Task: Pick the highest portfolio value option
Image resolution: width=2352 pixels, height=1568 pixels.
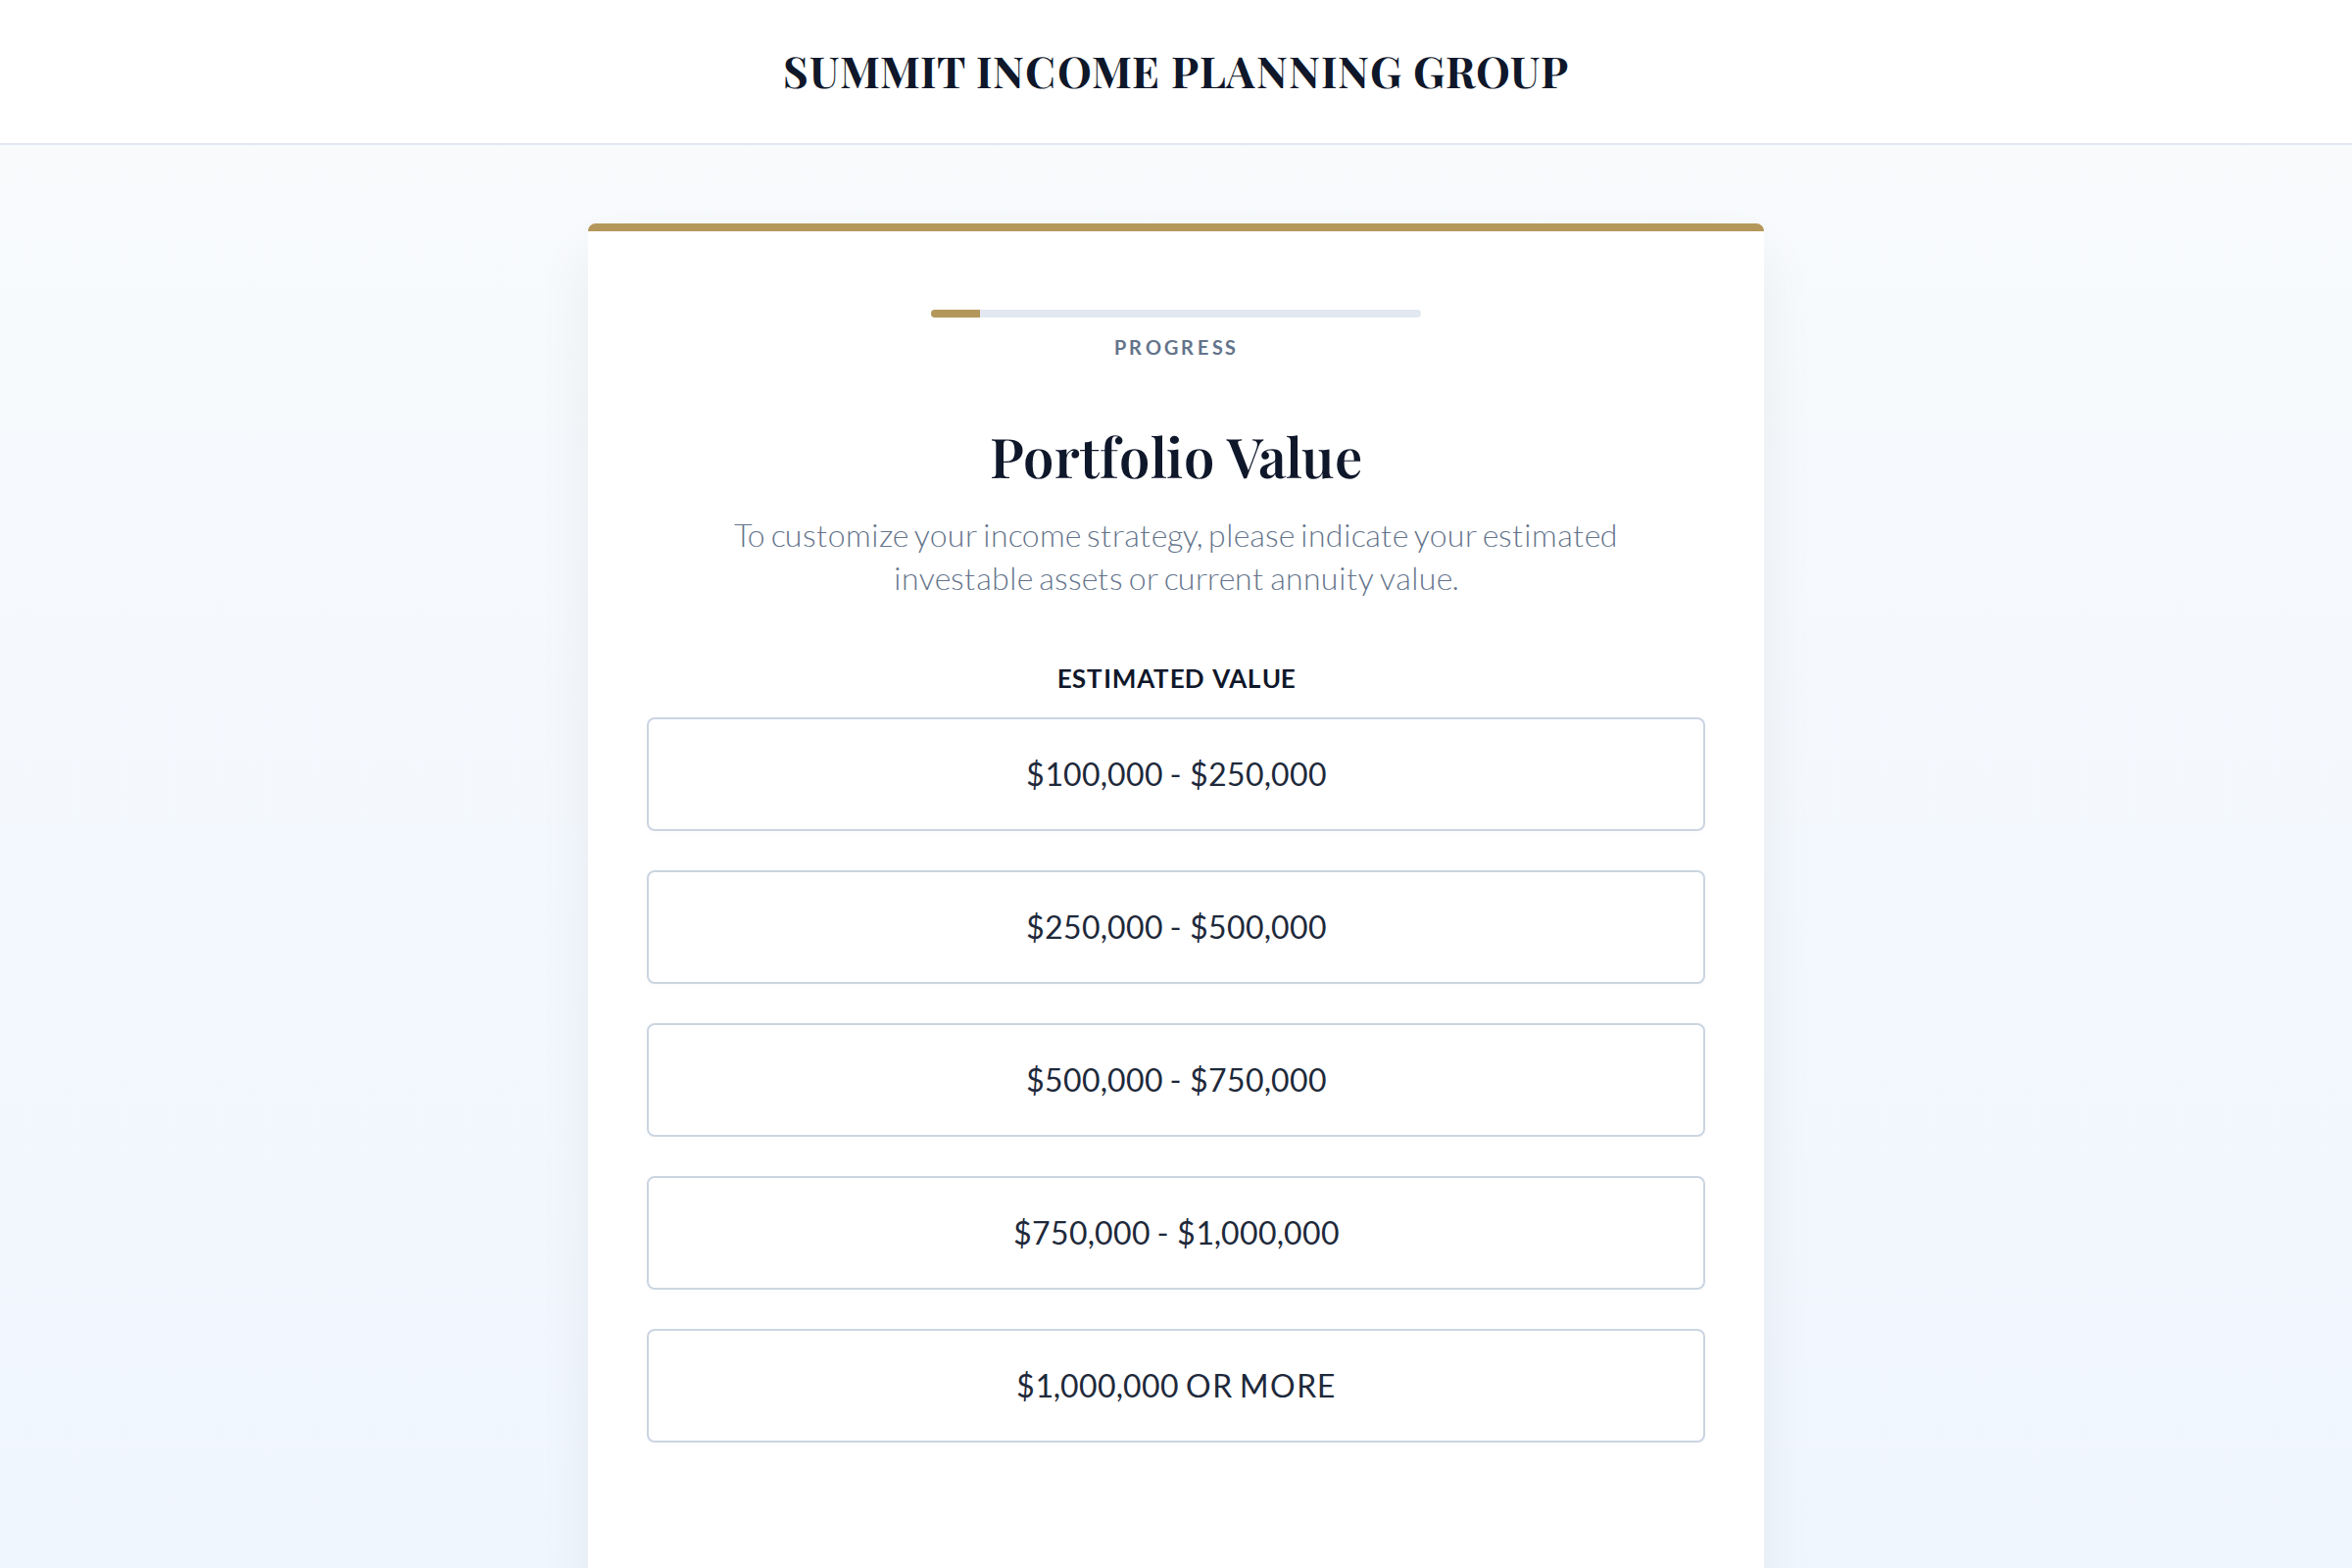Action: [x=1175, y=1385]
